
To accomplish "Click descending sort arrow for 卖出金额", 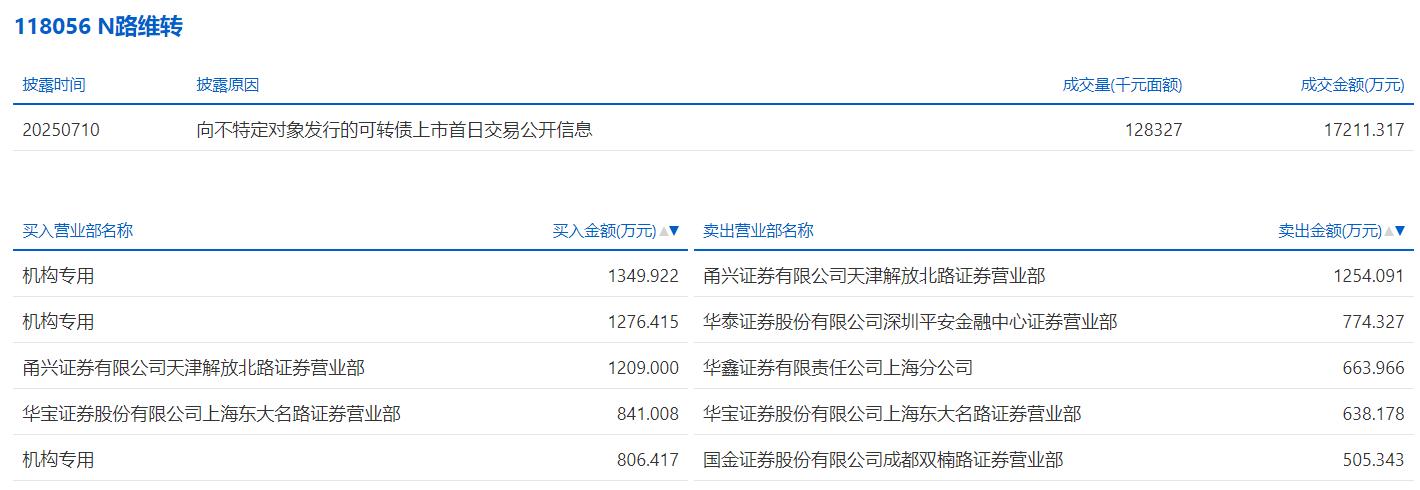I will click(x=1400, y=231).
